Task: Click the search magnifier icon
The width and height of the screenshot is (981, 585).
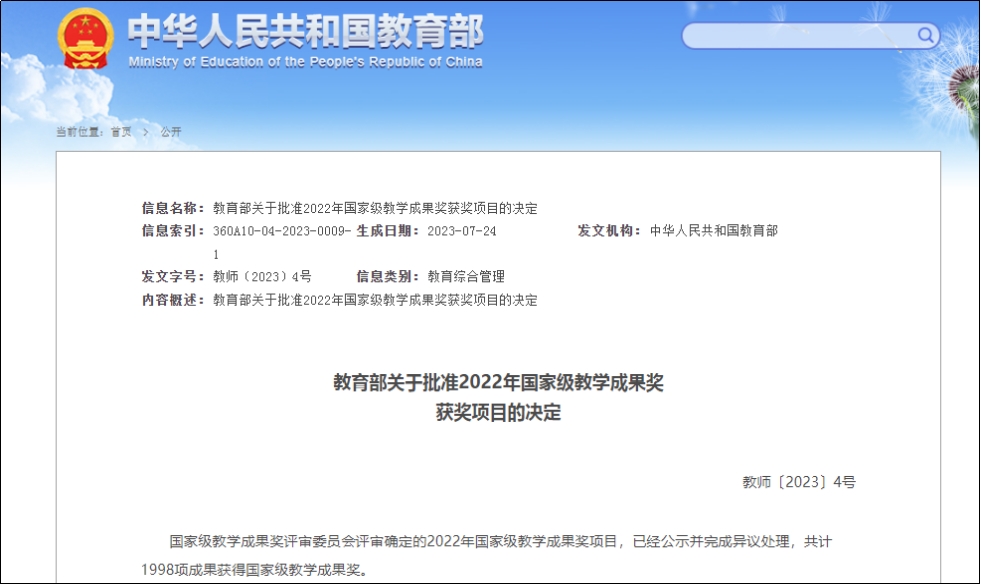Action: pos(925,35)
